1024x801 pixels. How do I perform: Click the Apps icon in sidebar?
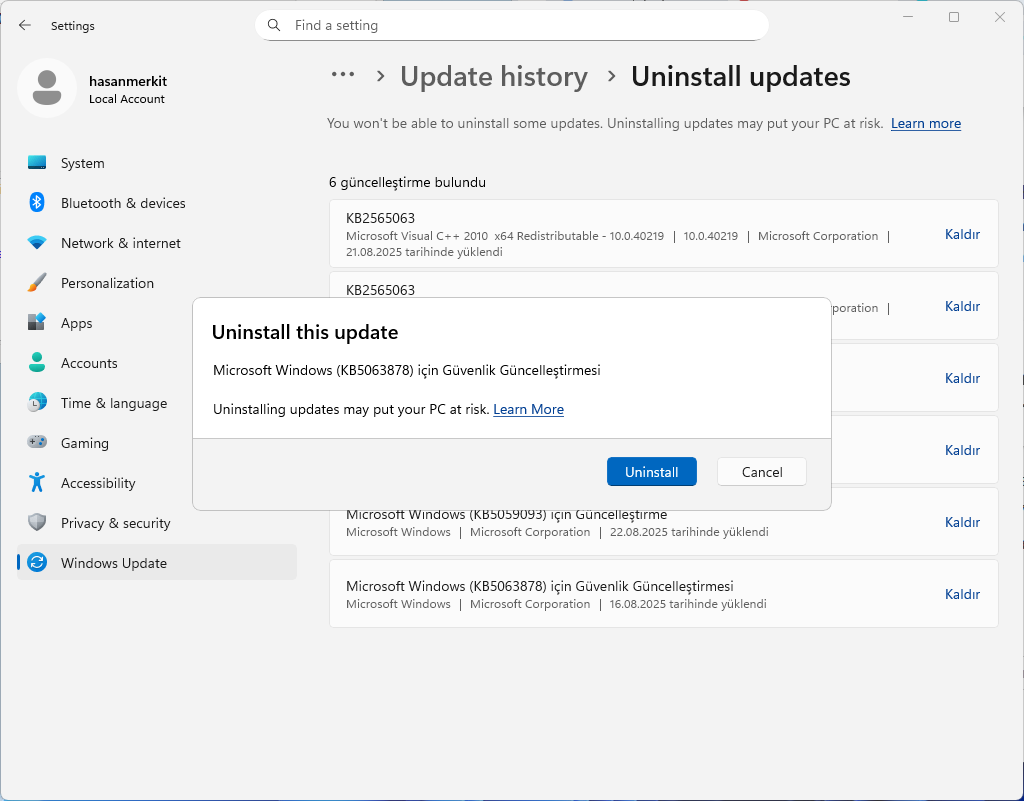click(x=37, y=322)
